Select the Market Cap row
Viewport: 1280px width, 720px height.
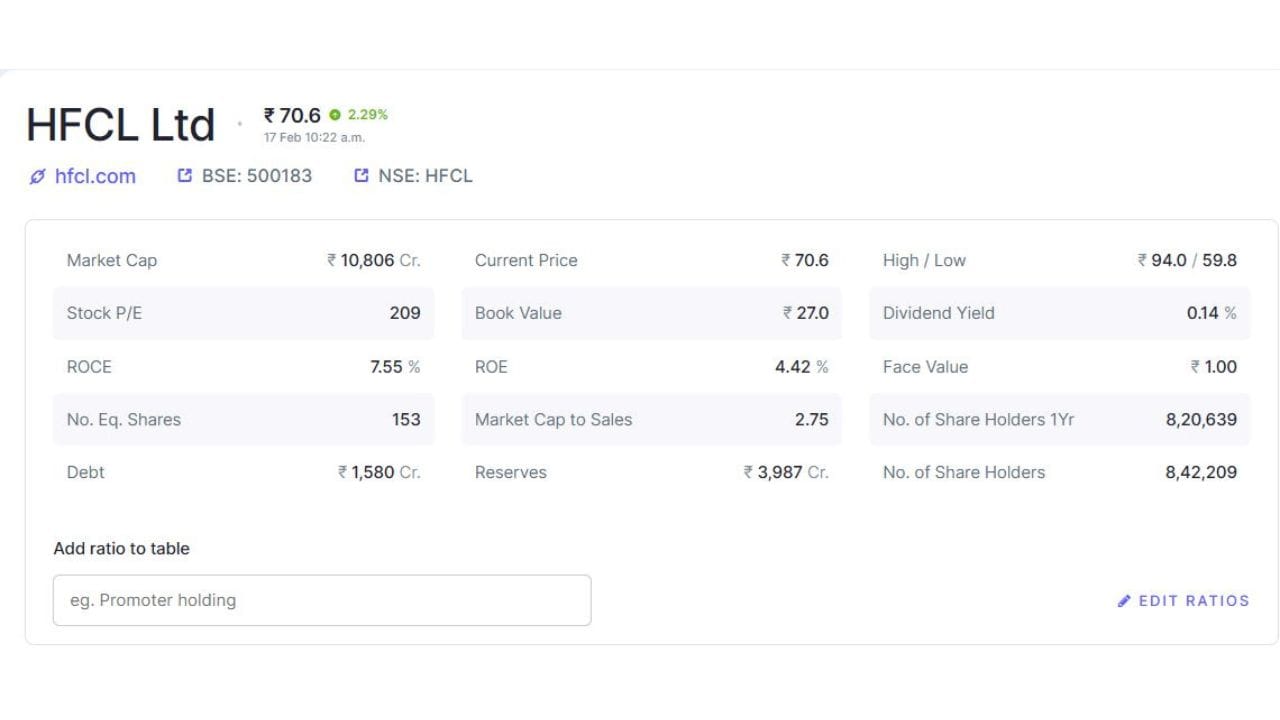tap(243, 260)
